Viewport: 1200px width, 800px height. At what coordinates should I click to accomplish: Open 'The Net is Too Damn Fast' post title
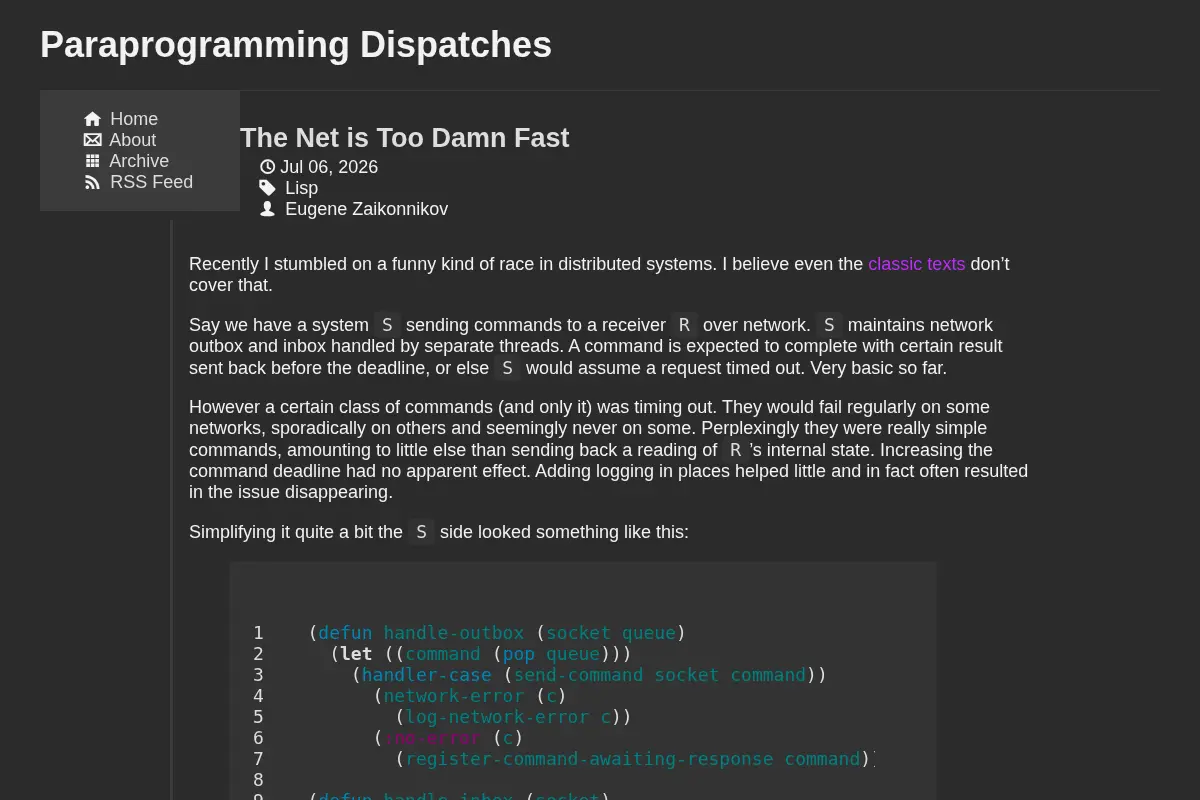click(404, 138)
